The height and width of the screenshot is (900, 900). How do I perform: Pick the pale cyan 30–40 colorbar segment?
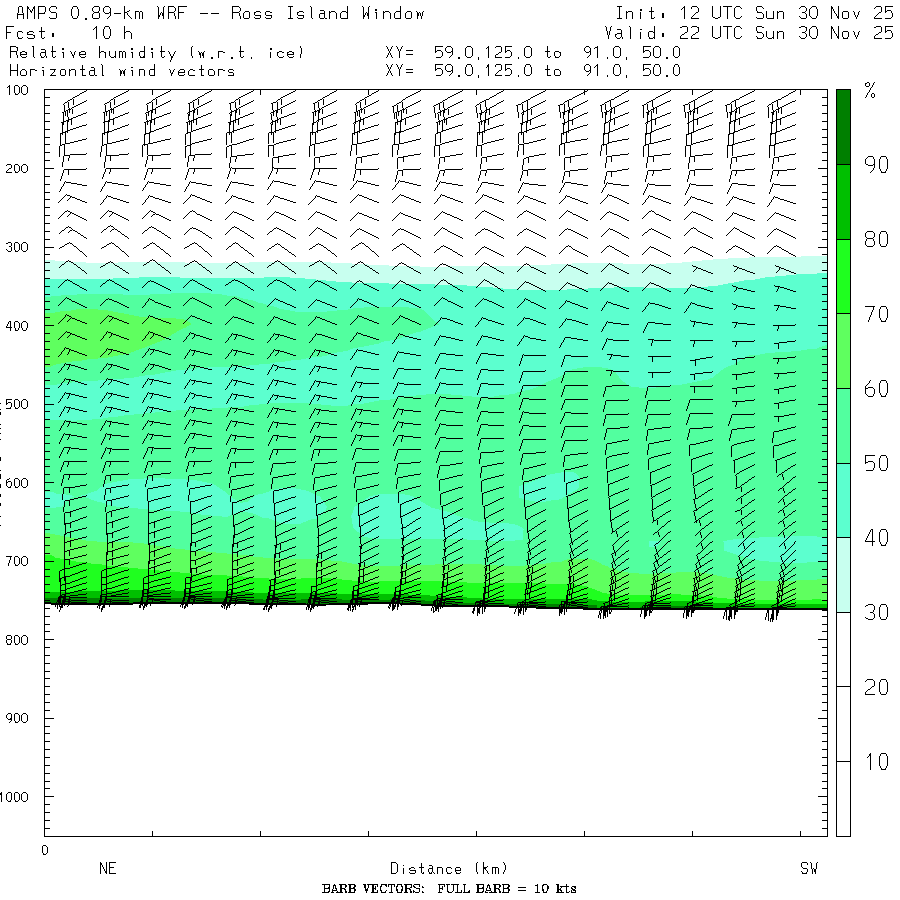pyautogui.click(x=843, y=574)
